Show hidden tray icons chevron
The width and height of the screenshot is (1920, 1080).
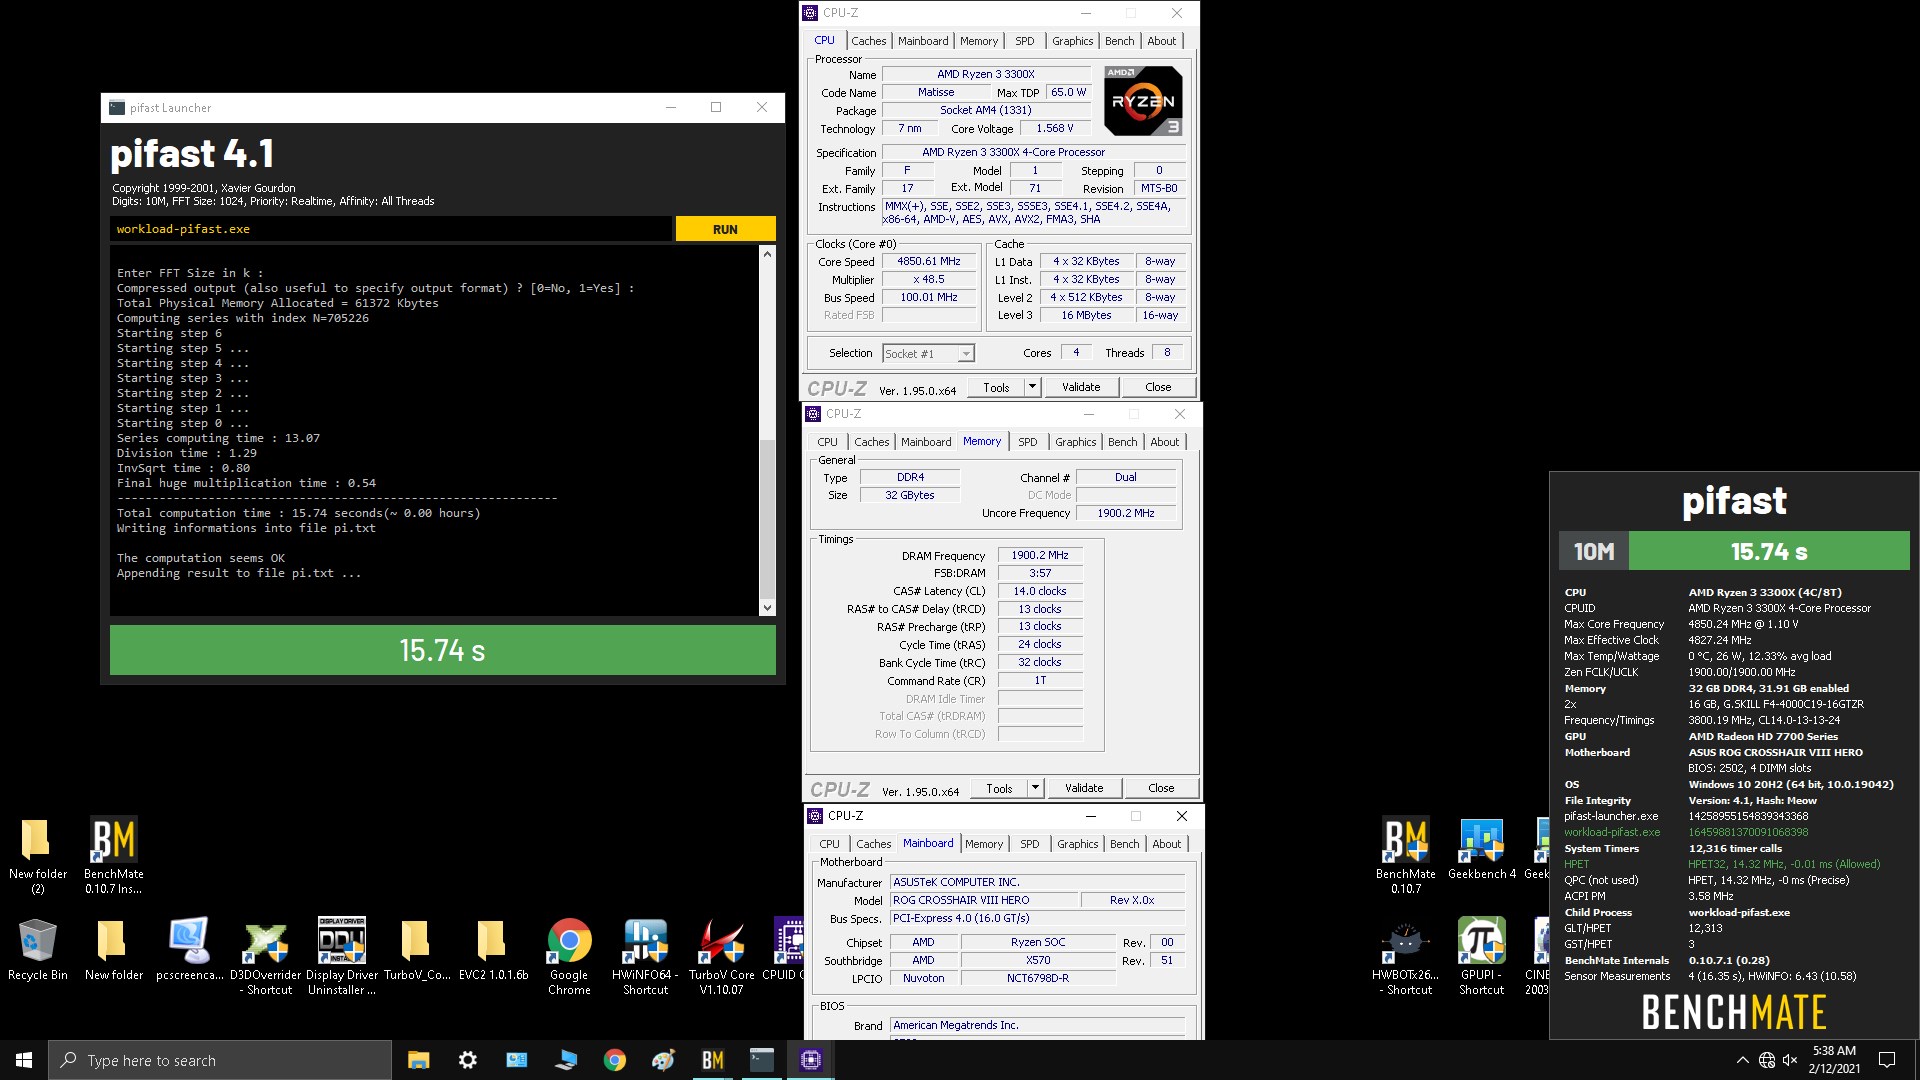coord(1742,1060)
